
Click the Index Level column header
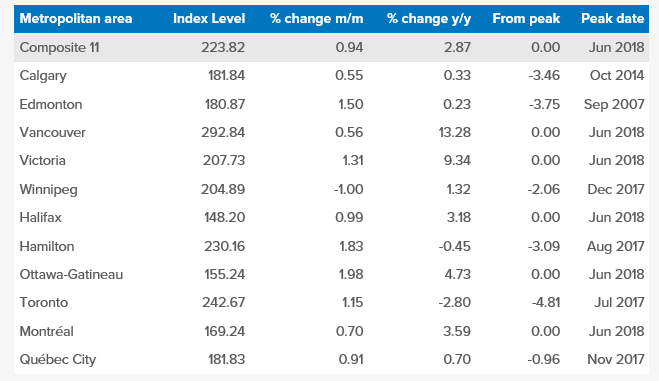(209, 18)
